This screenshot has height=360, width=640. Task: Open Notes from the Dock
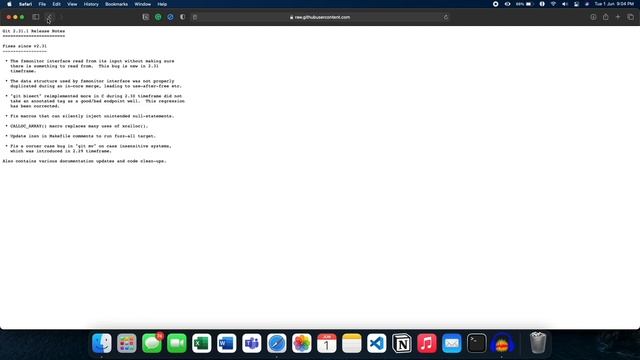coord(351,343)
